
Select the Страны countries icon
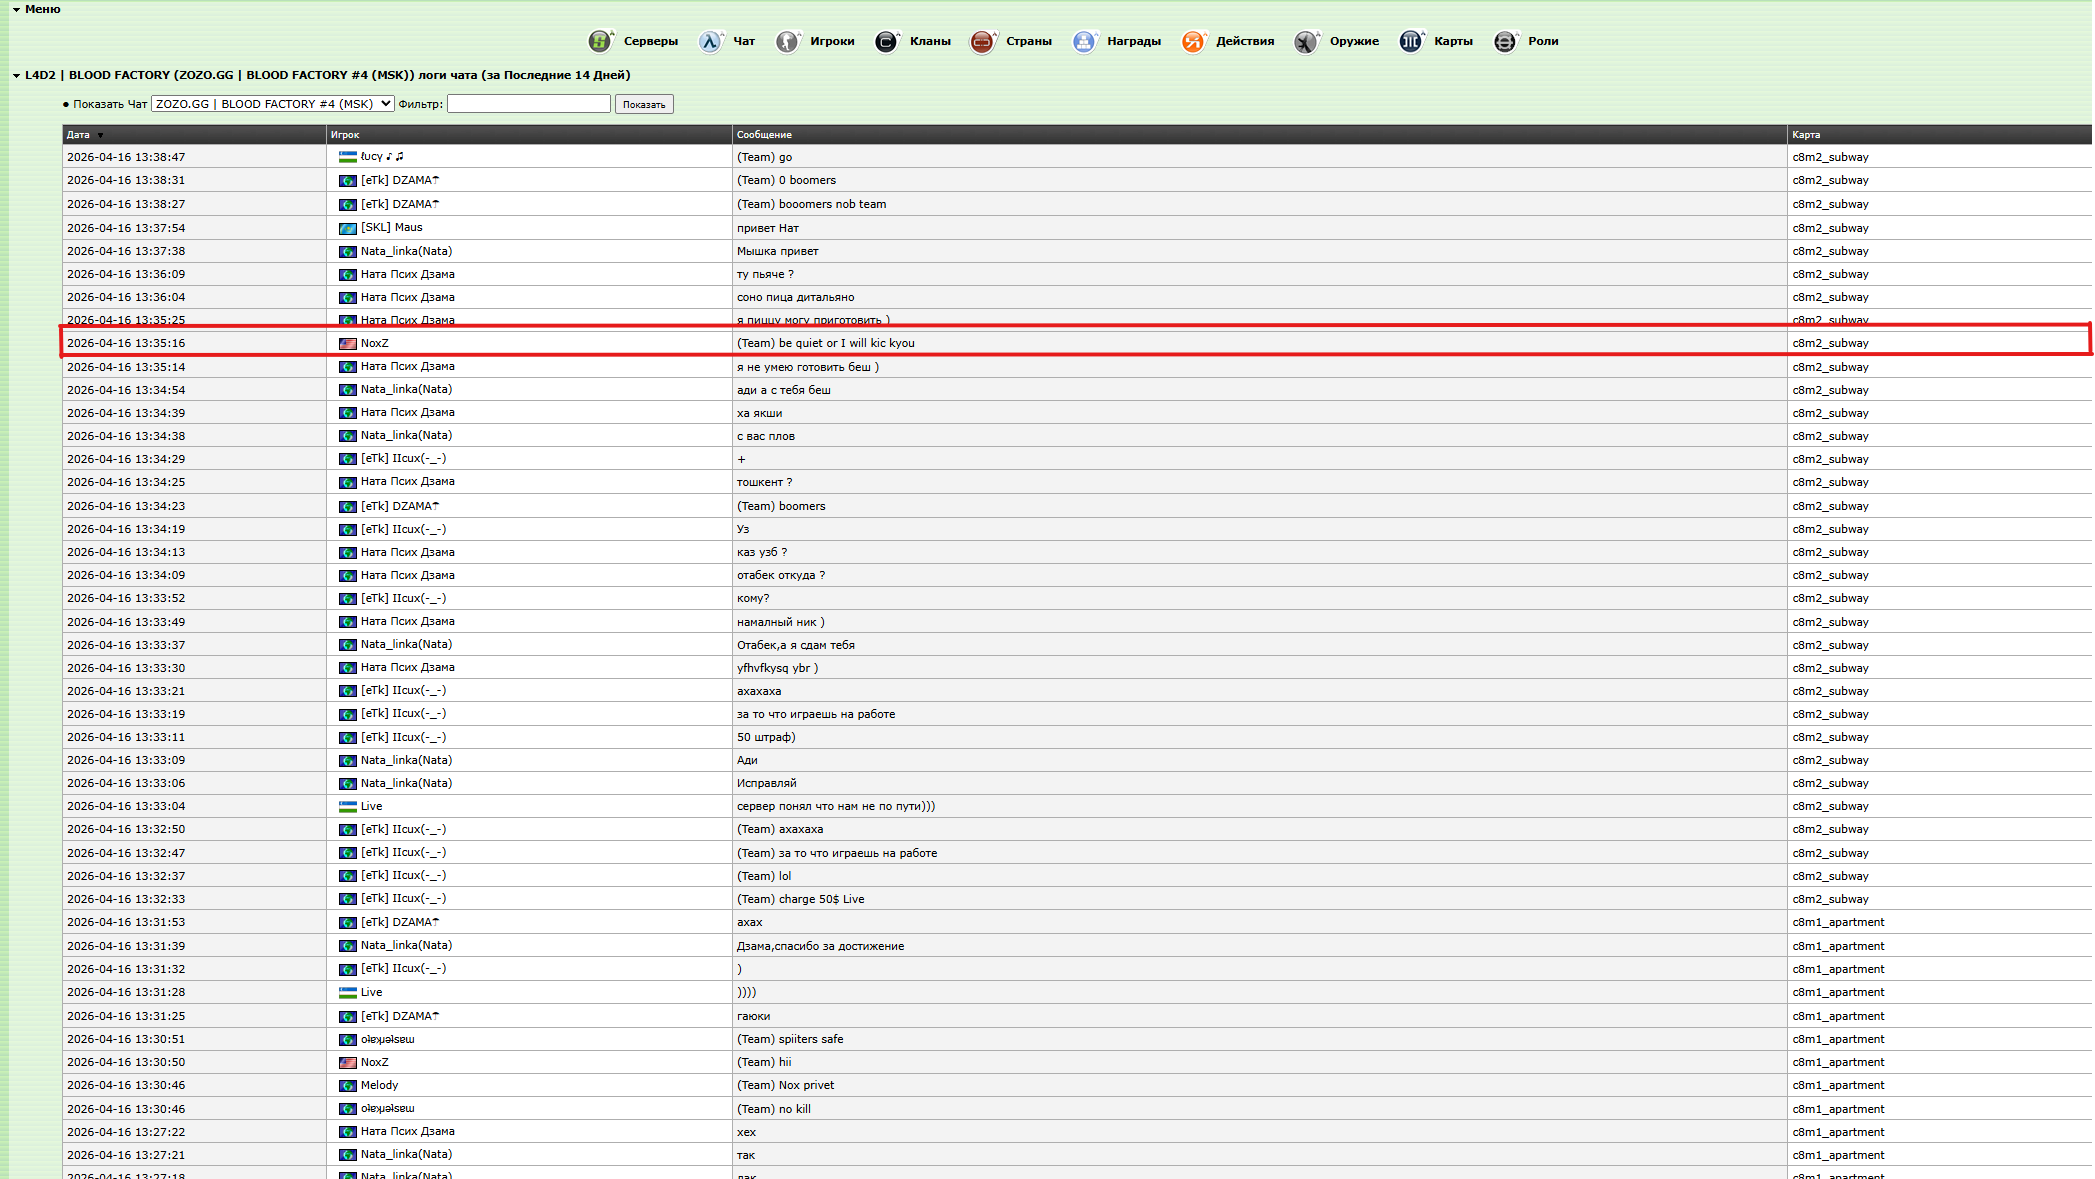pos(982,41)
